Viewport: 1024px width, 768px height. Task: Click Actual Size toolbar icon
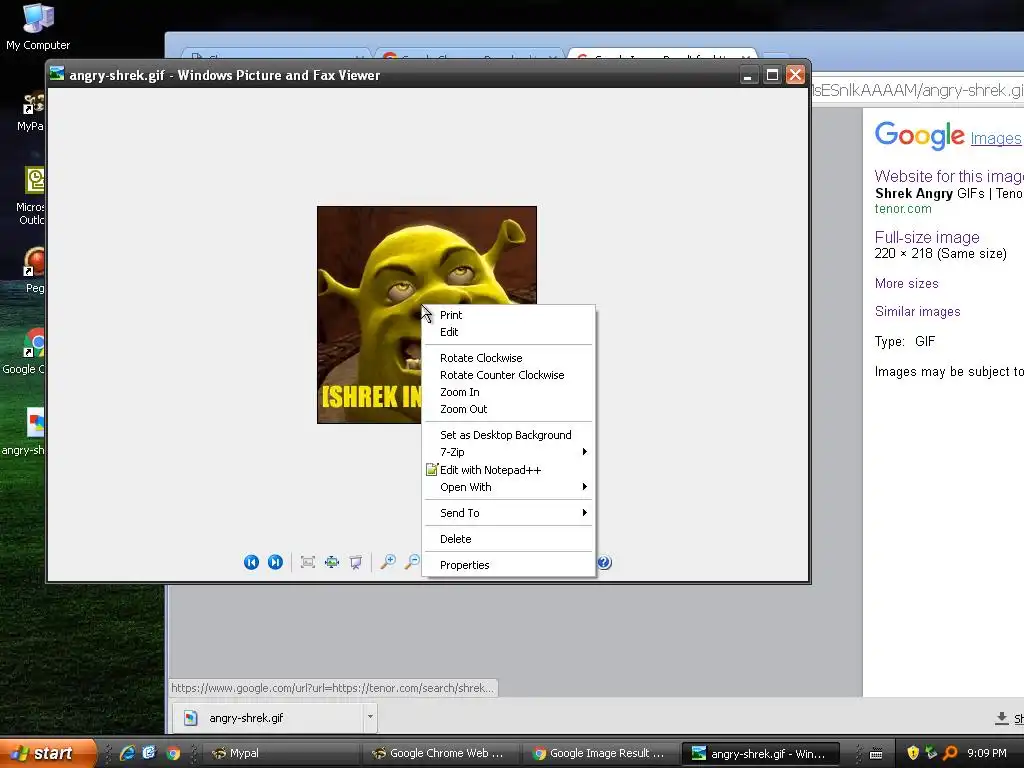[332, 562]
